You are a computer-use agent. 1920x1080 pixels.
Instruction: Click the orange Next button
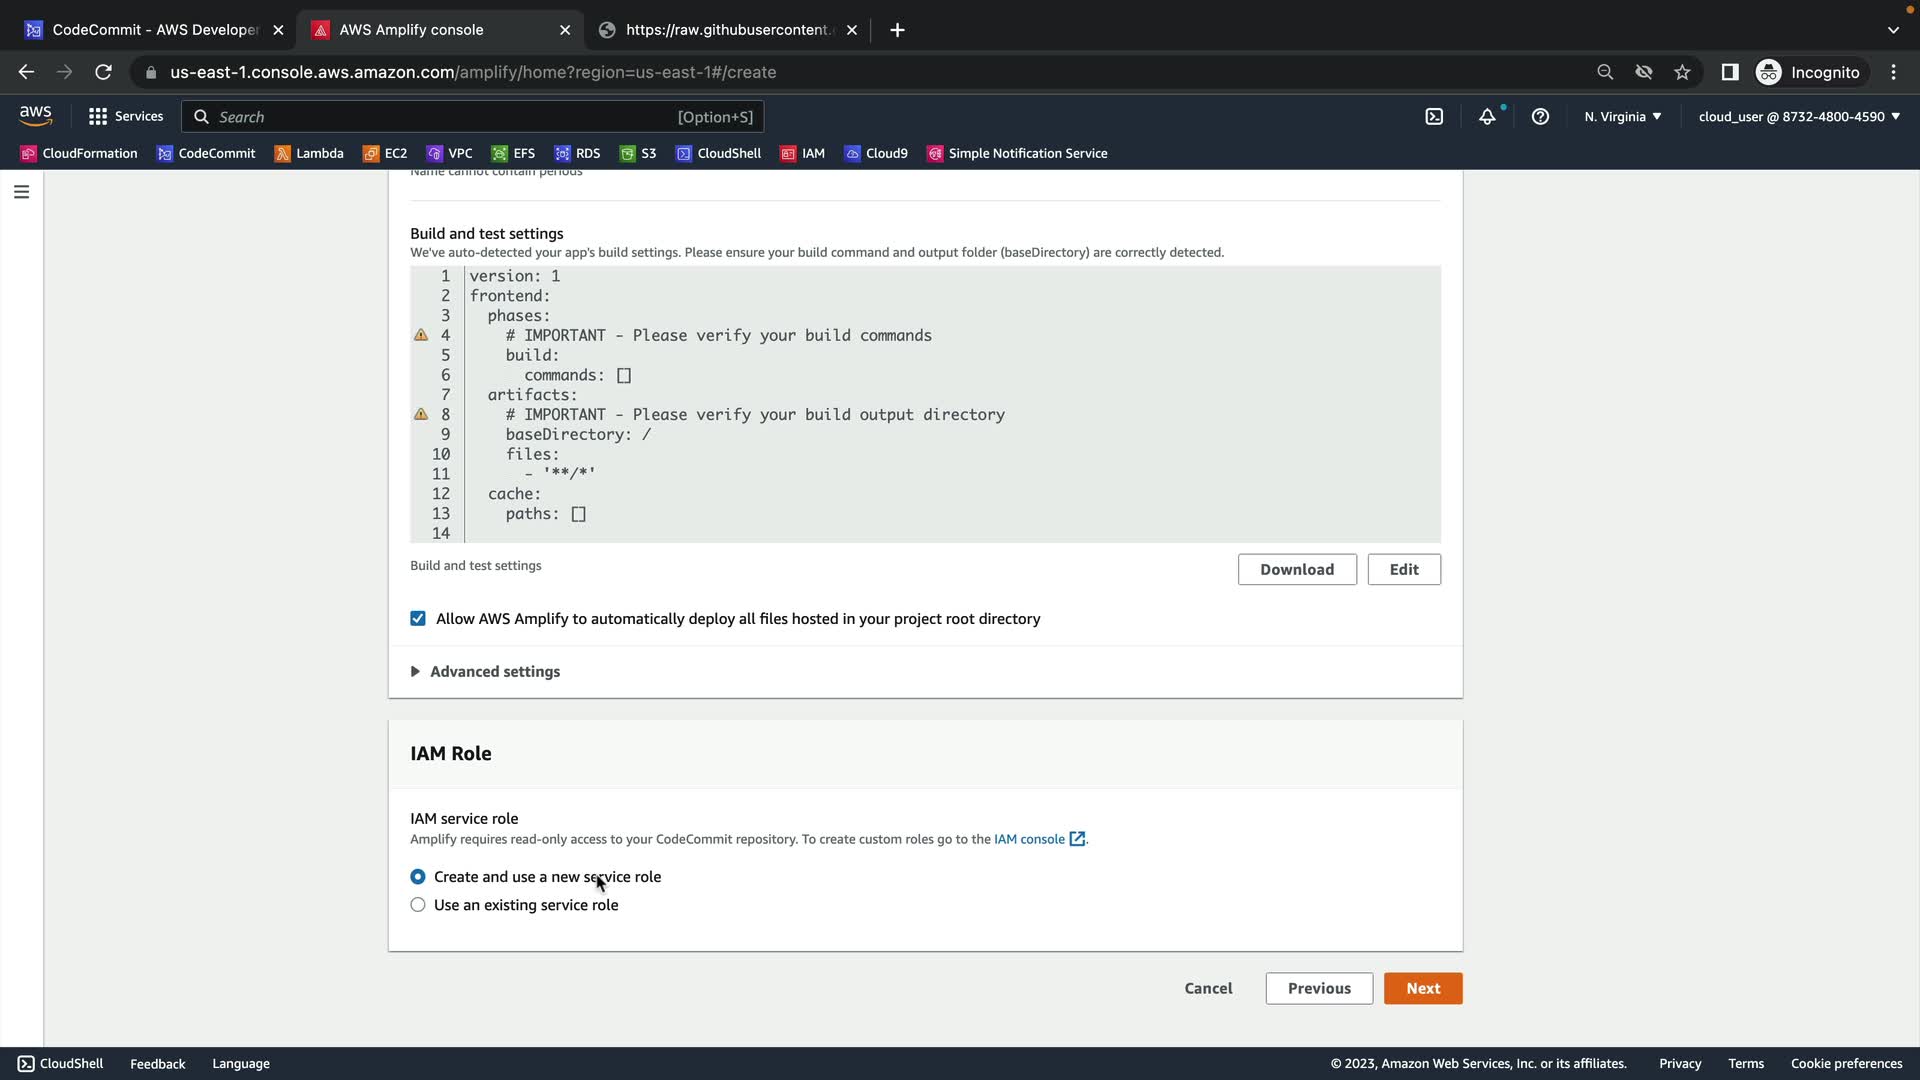1422,989
